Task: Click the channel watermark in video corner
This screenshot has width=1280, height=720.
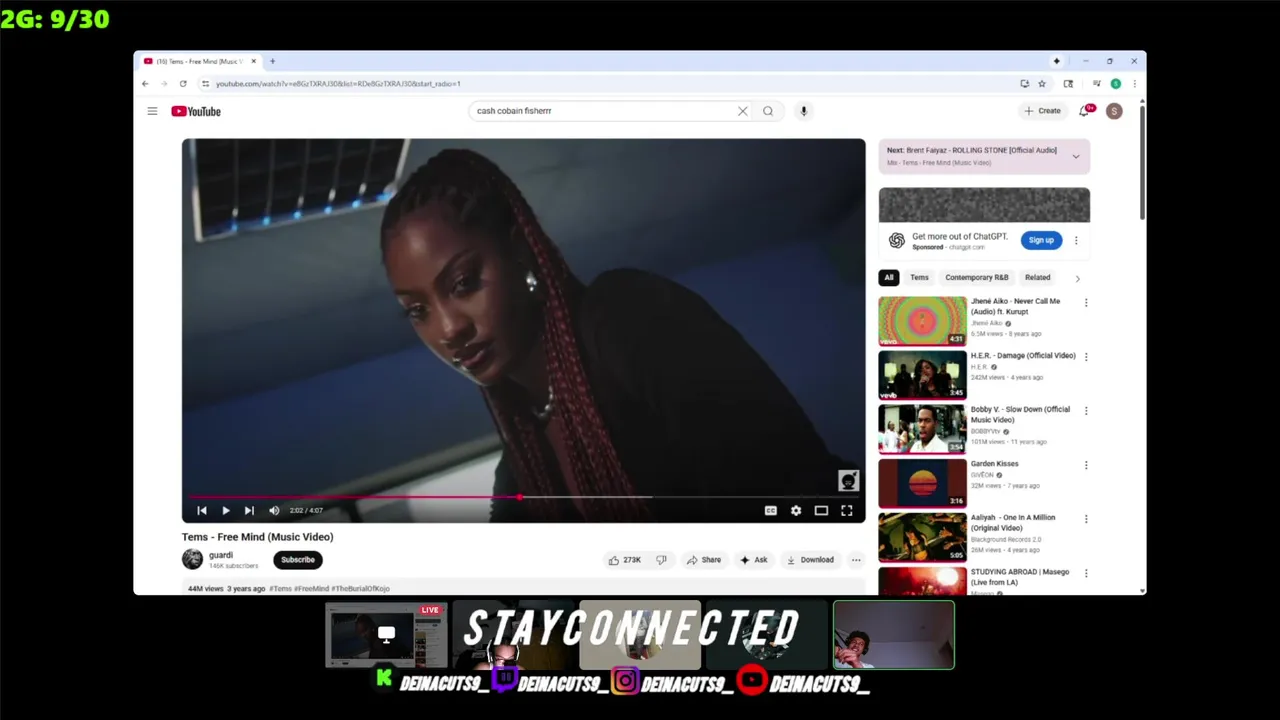Action: [848, 481]
